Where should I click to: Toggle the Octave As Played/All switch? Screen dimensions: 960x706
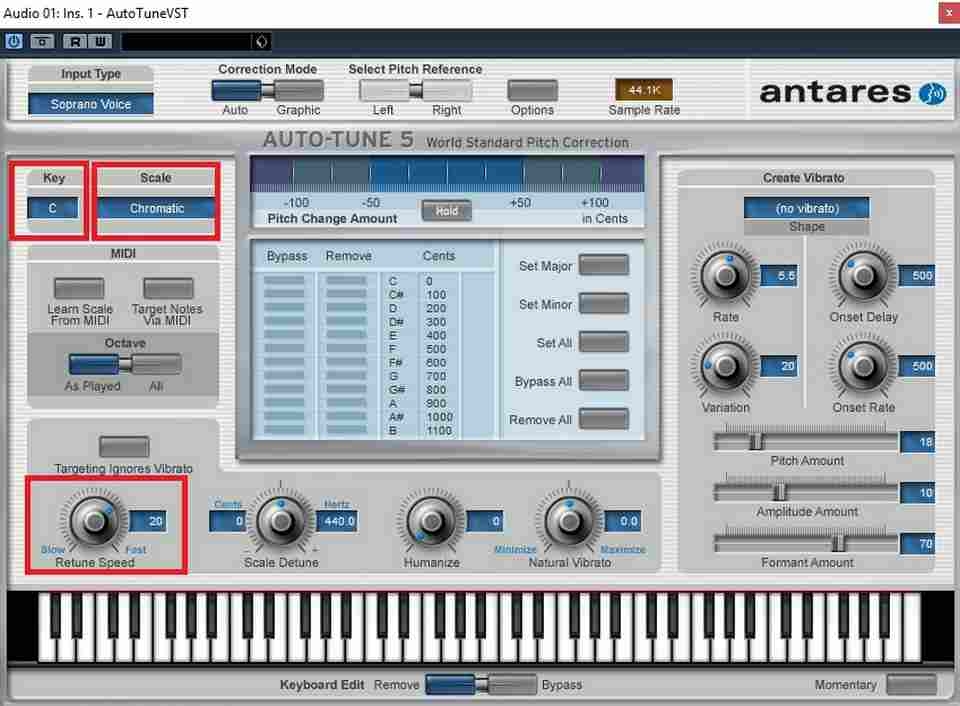pyautogui.click(x=125, y=364)
